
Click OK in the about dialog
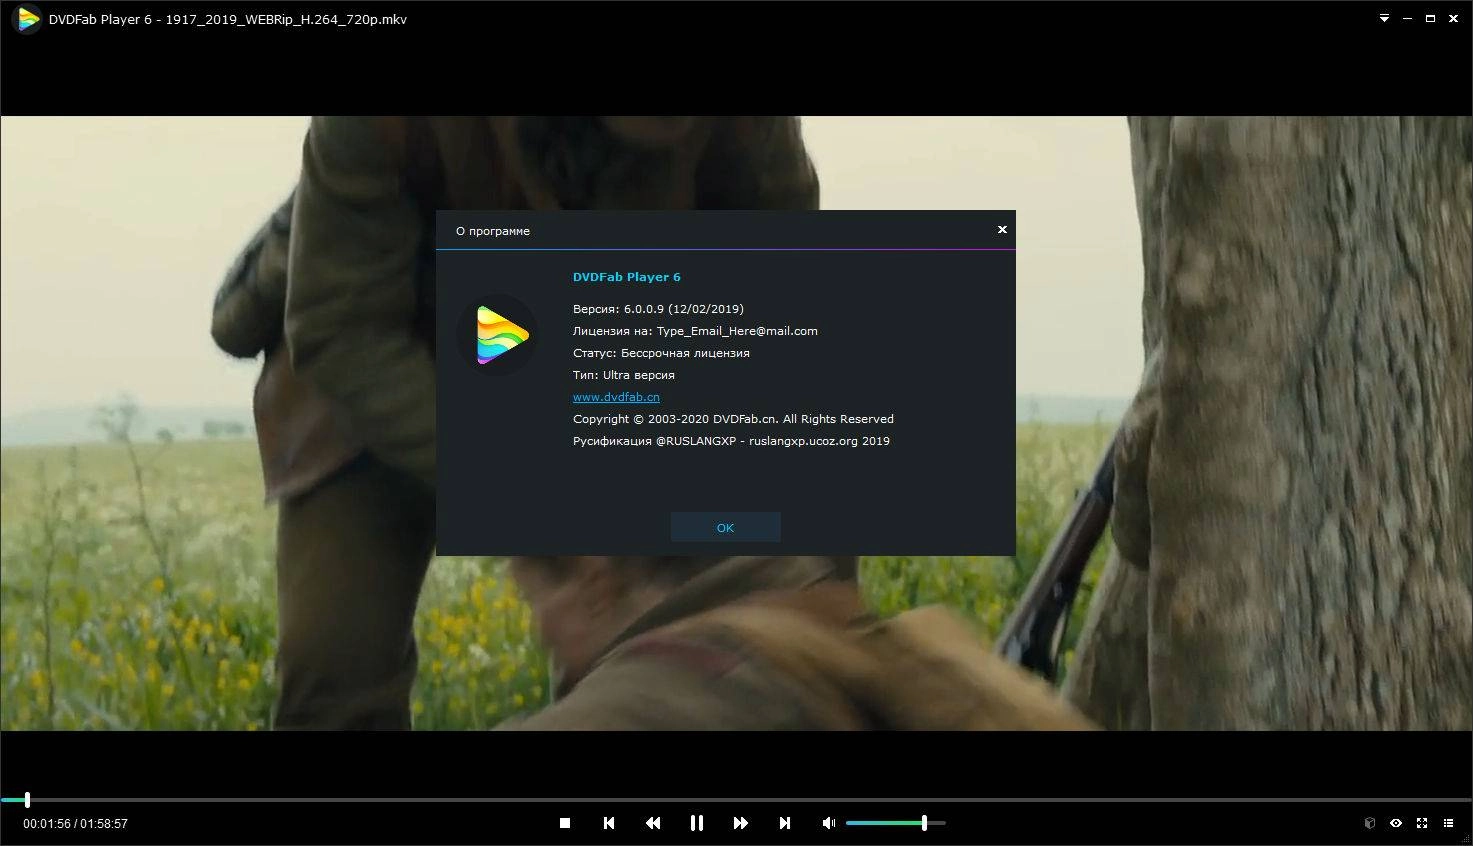(x=726, y=527)
